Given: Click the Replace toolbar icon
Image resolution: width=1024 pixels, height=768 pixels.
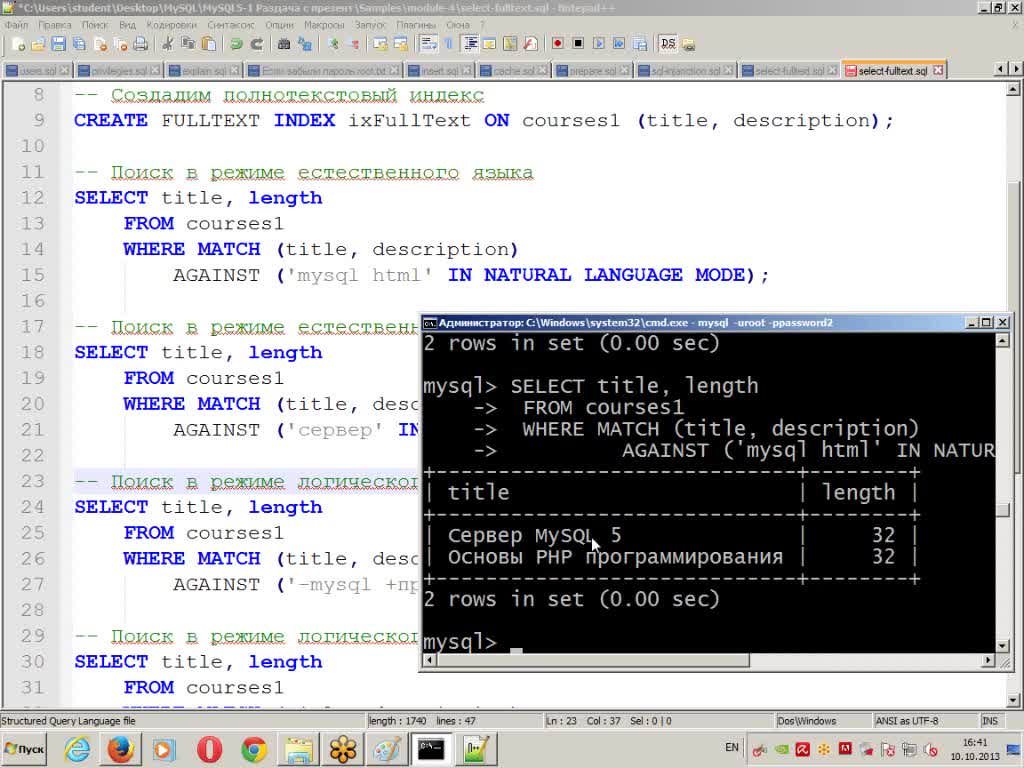Looking at the screenshot, I should [304, 44].
